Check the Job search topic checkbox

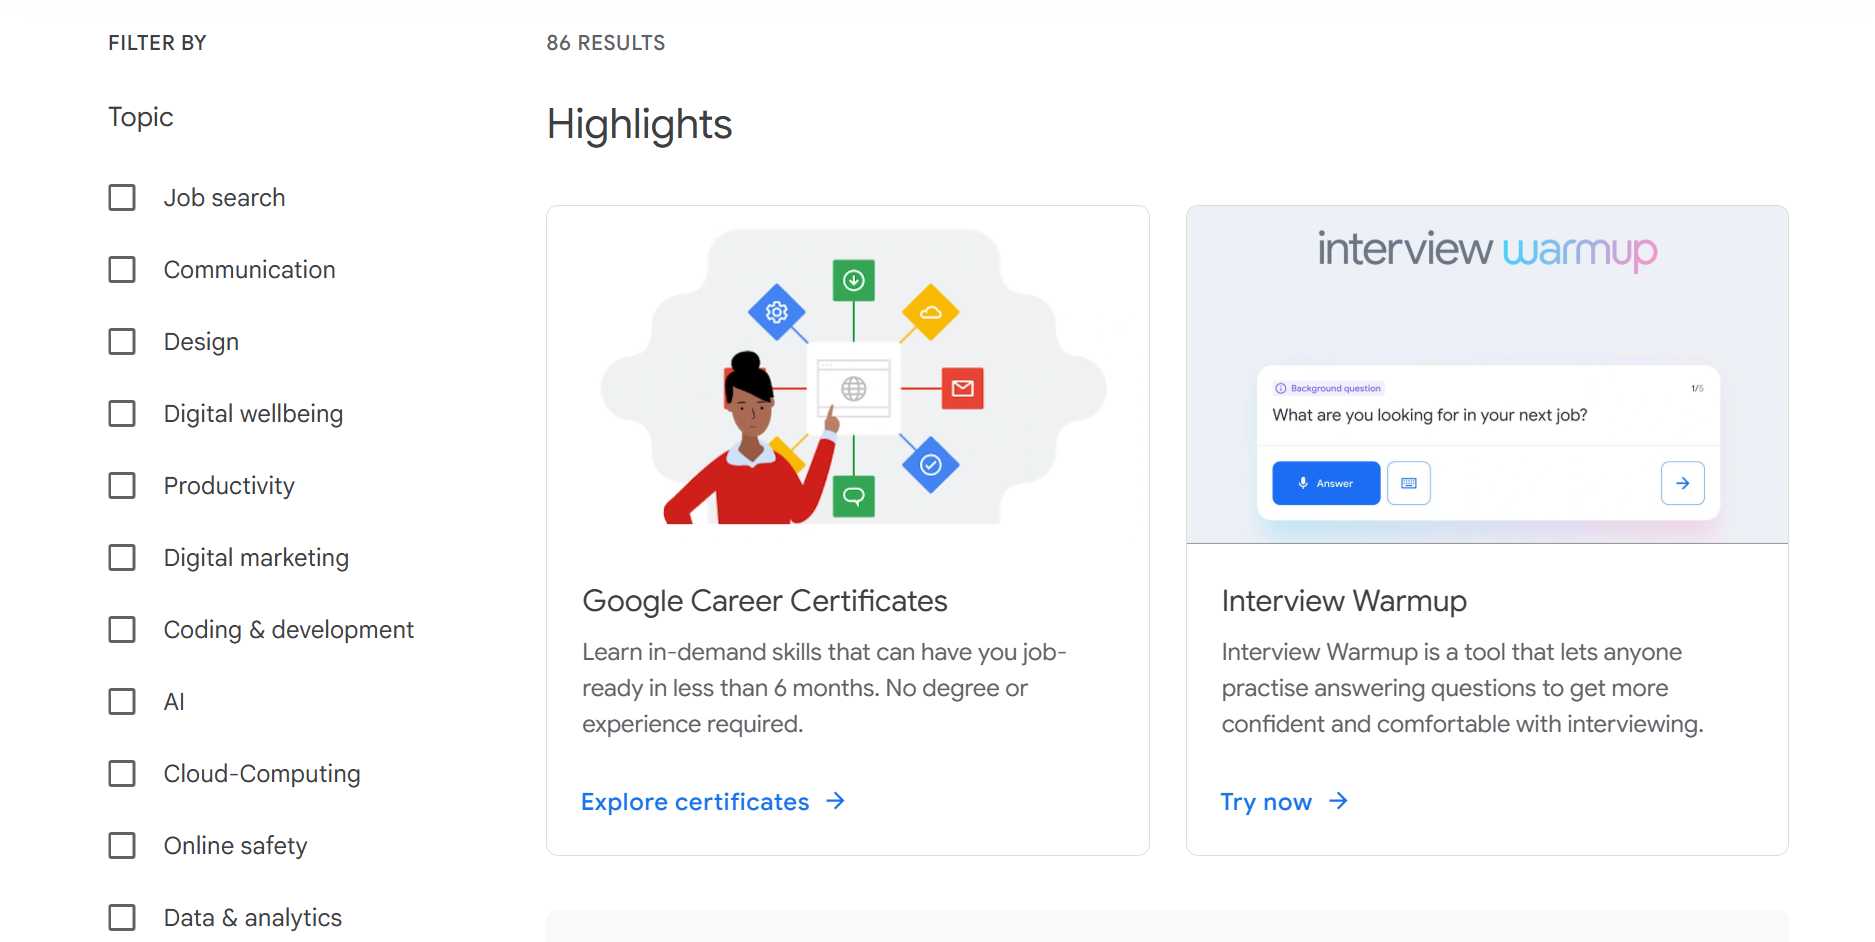[x=122, y=198]
